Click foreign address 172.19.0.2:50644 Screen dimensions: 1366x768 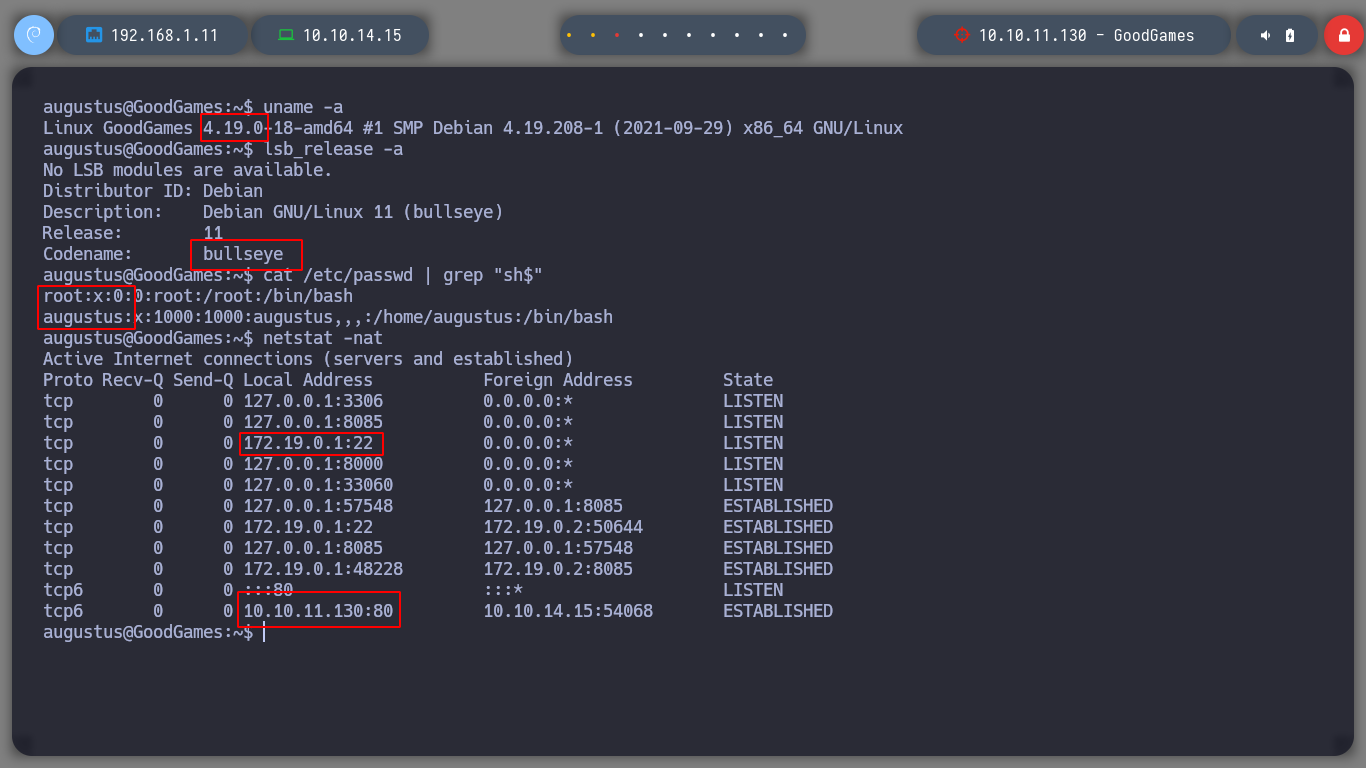pyautogui.click(x=563, y=527)
